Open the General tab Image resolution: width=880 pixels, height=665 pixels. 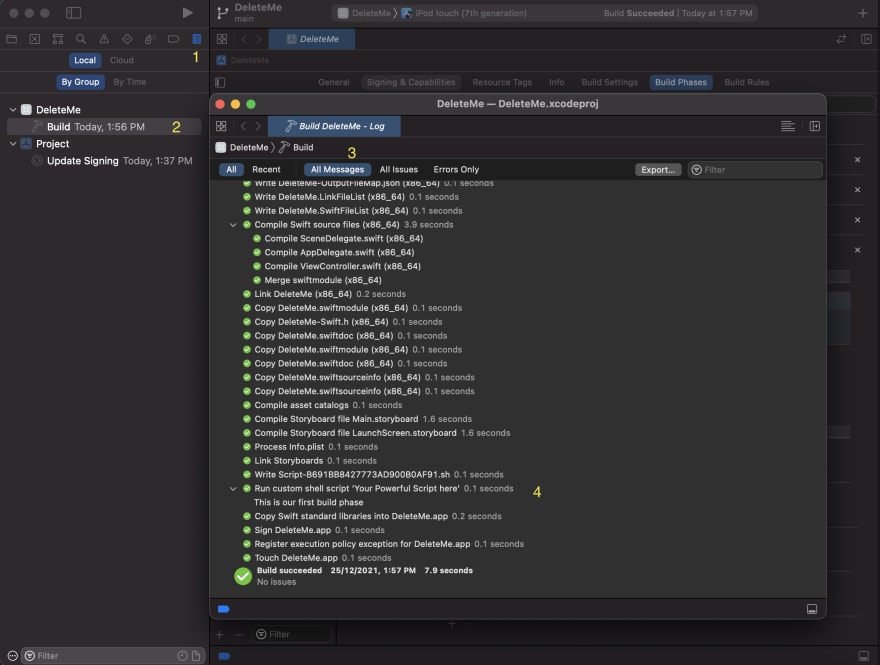(334, 82)
